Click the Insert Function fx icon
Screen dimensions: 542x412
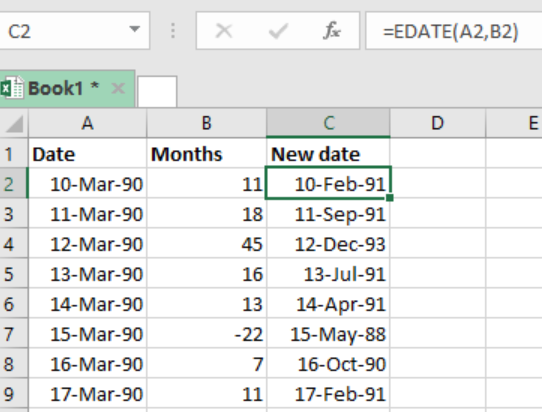[x=332, y=31]
